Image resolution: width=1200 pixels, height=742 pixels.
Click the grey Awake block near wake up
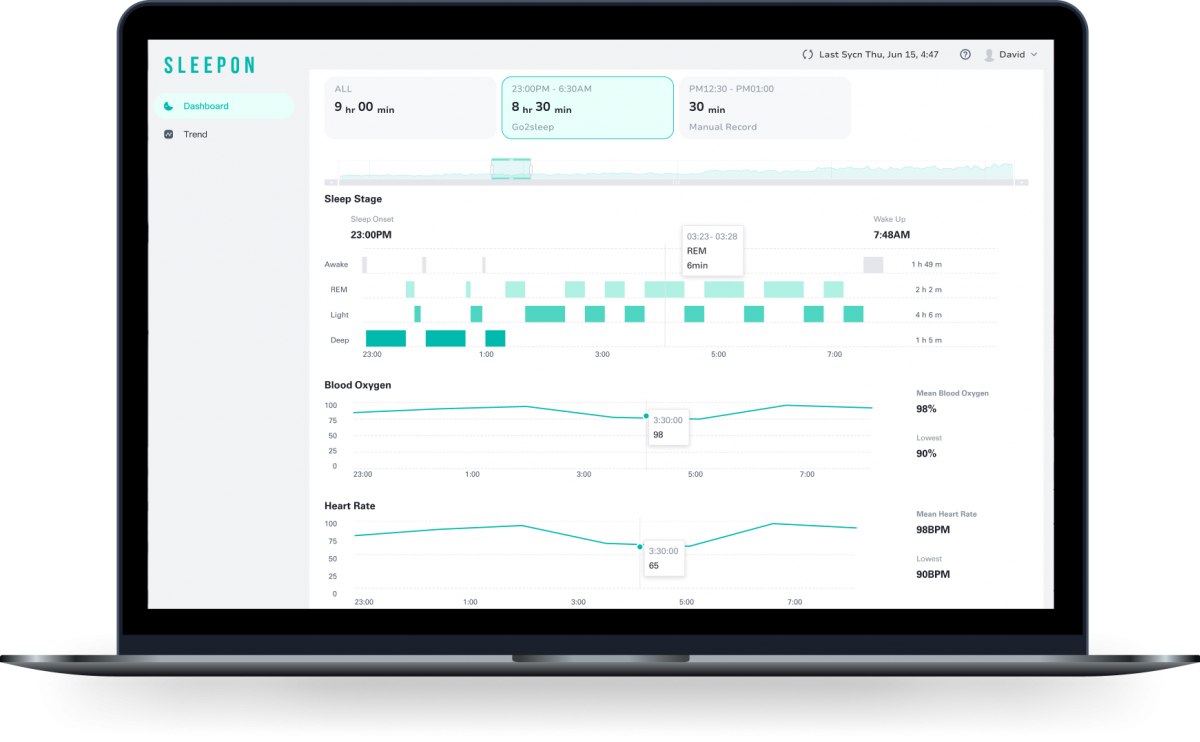pyautogui.click(x=874, y=264)
